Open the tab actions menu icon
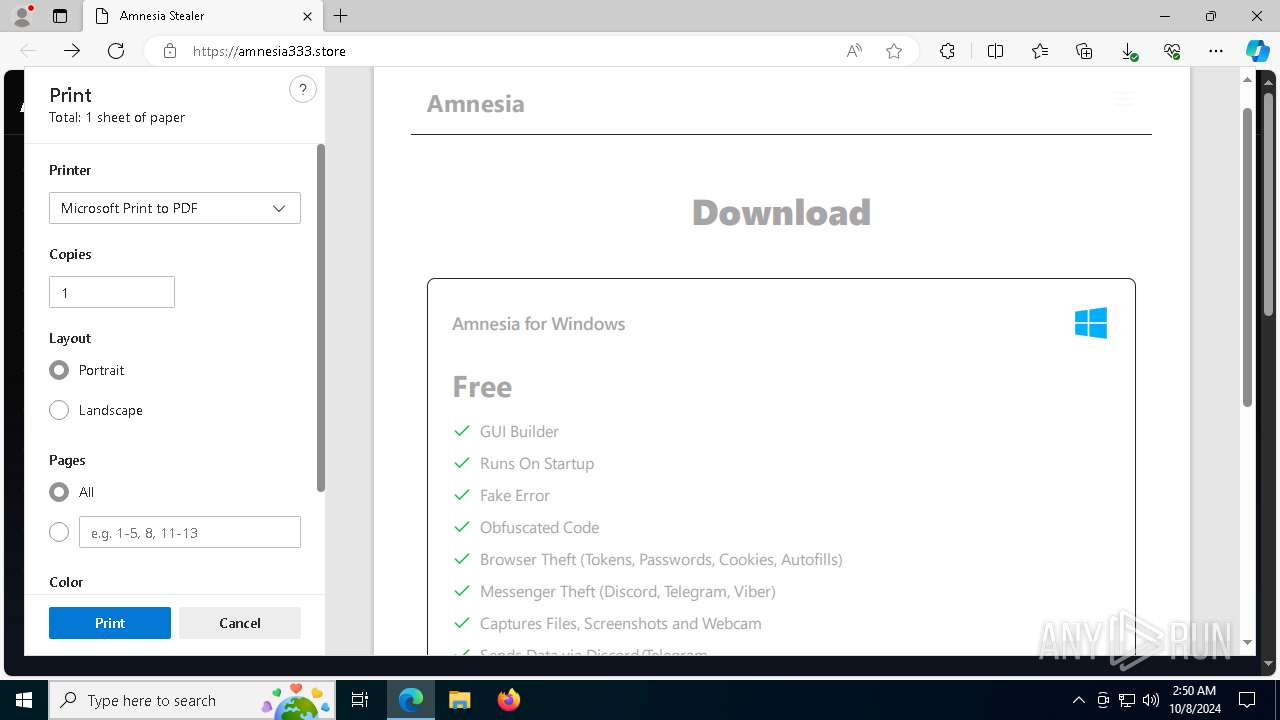Image resolution: width=1280 pixels, height=720 pixels. click(60, 16)
